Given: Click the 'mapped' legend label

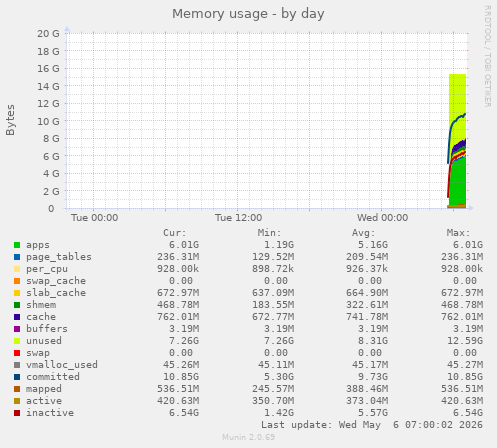Looking at the screenshot, I should 44,389.
